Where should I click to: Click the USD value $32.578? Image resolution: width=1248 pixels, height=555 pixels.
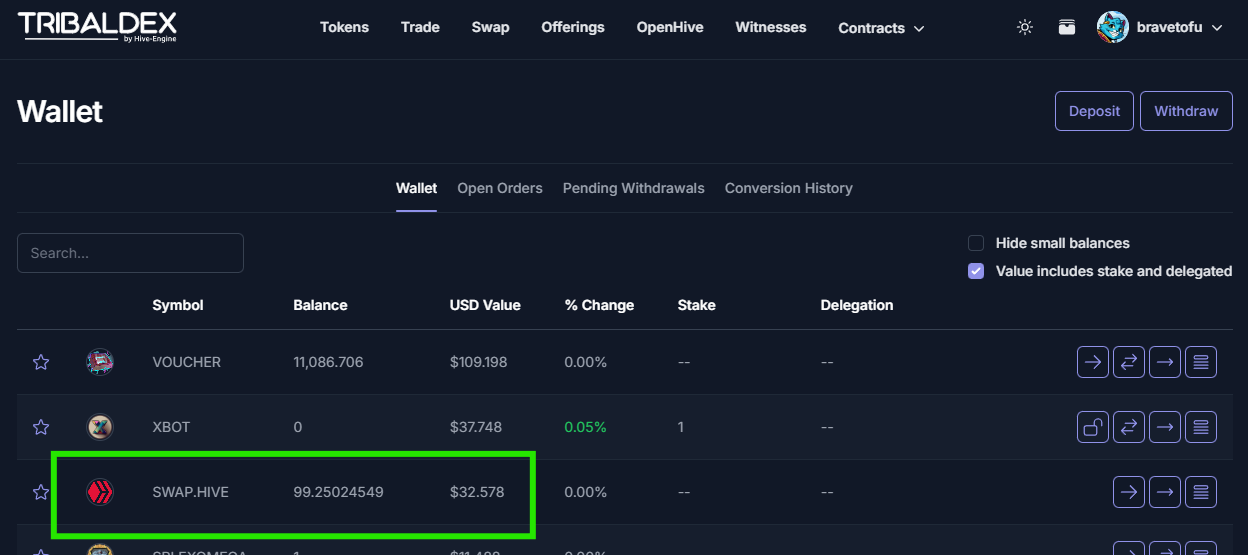click(477, 492)
